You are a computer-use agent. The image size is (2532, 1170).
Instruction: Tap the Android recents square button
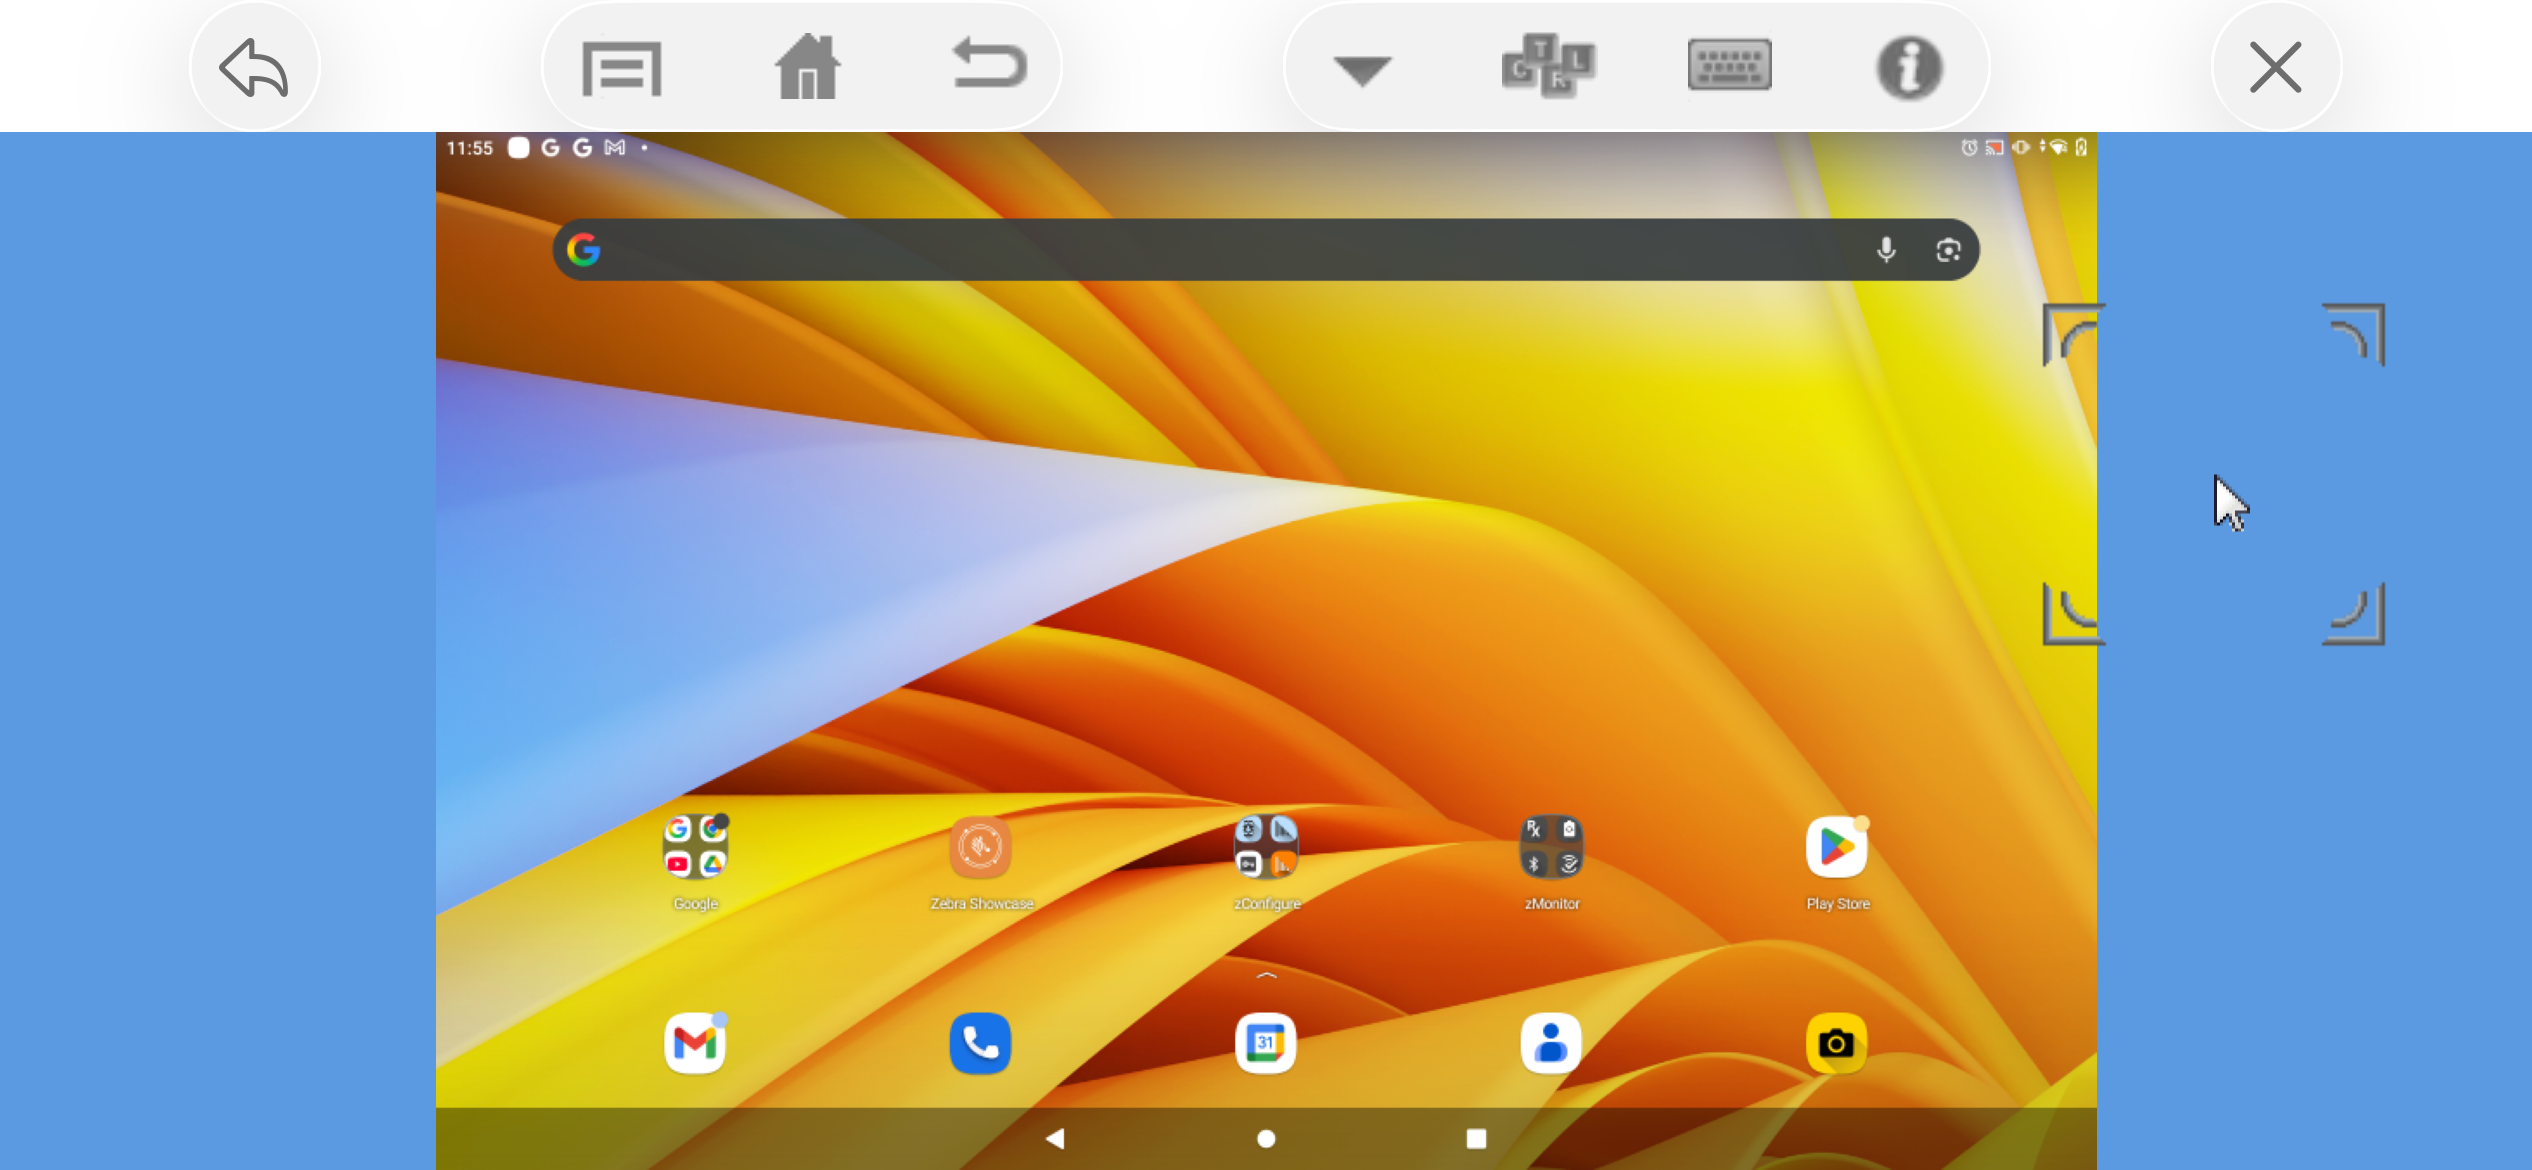[x=1476, y=1138]
